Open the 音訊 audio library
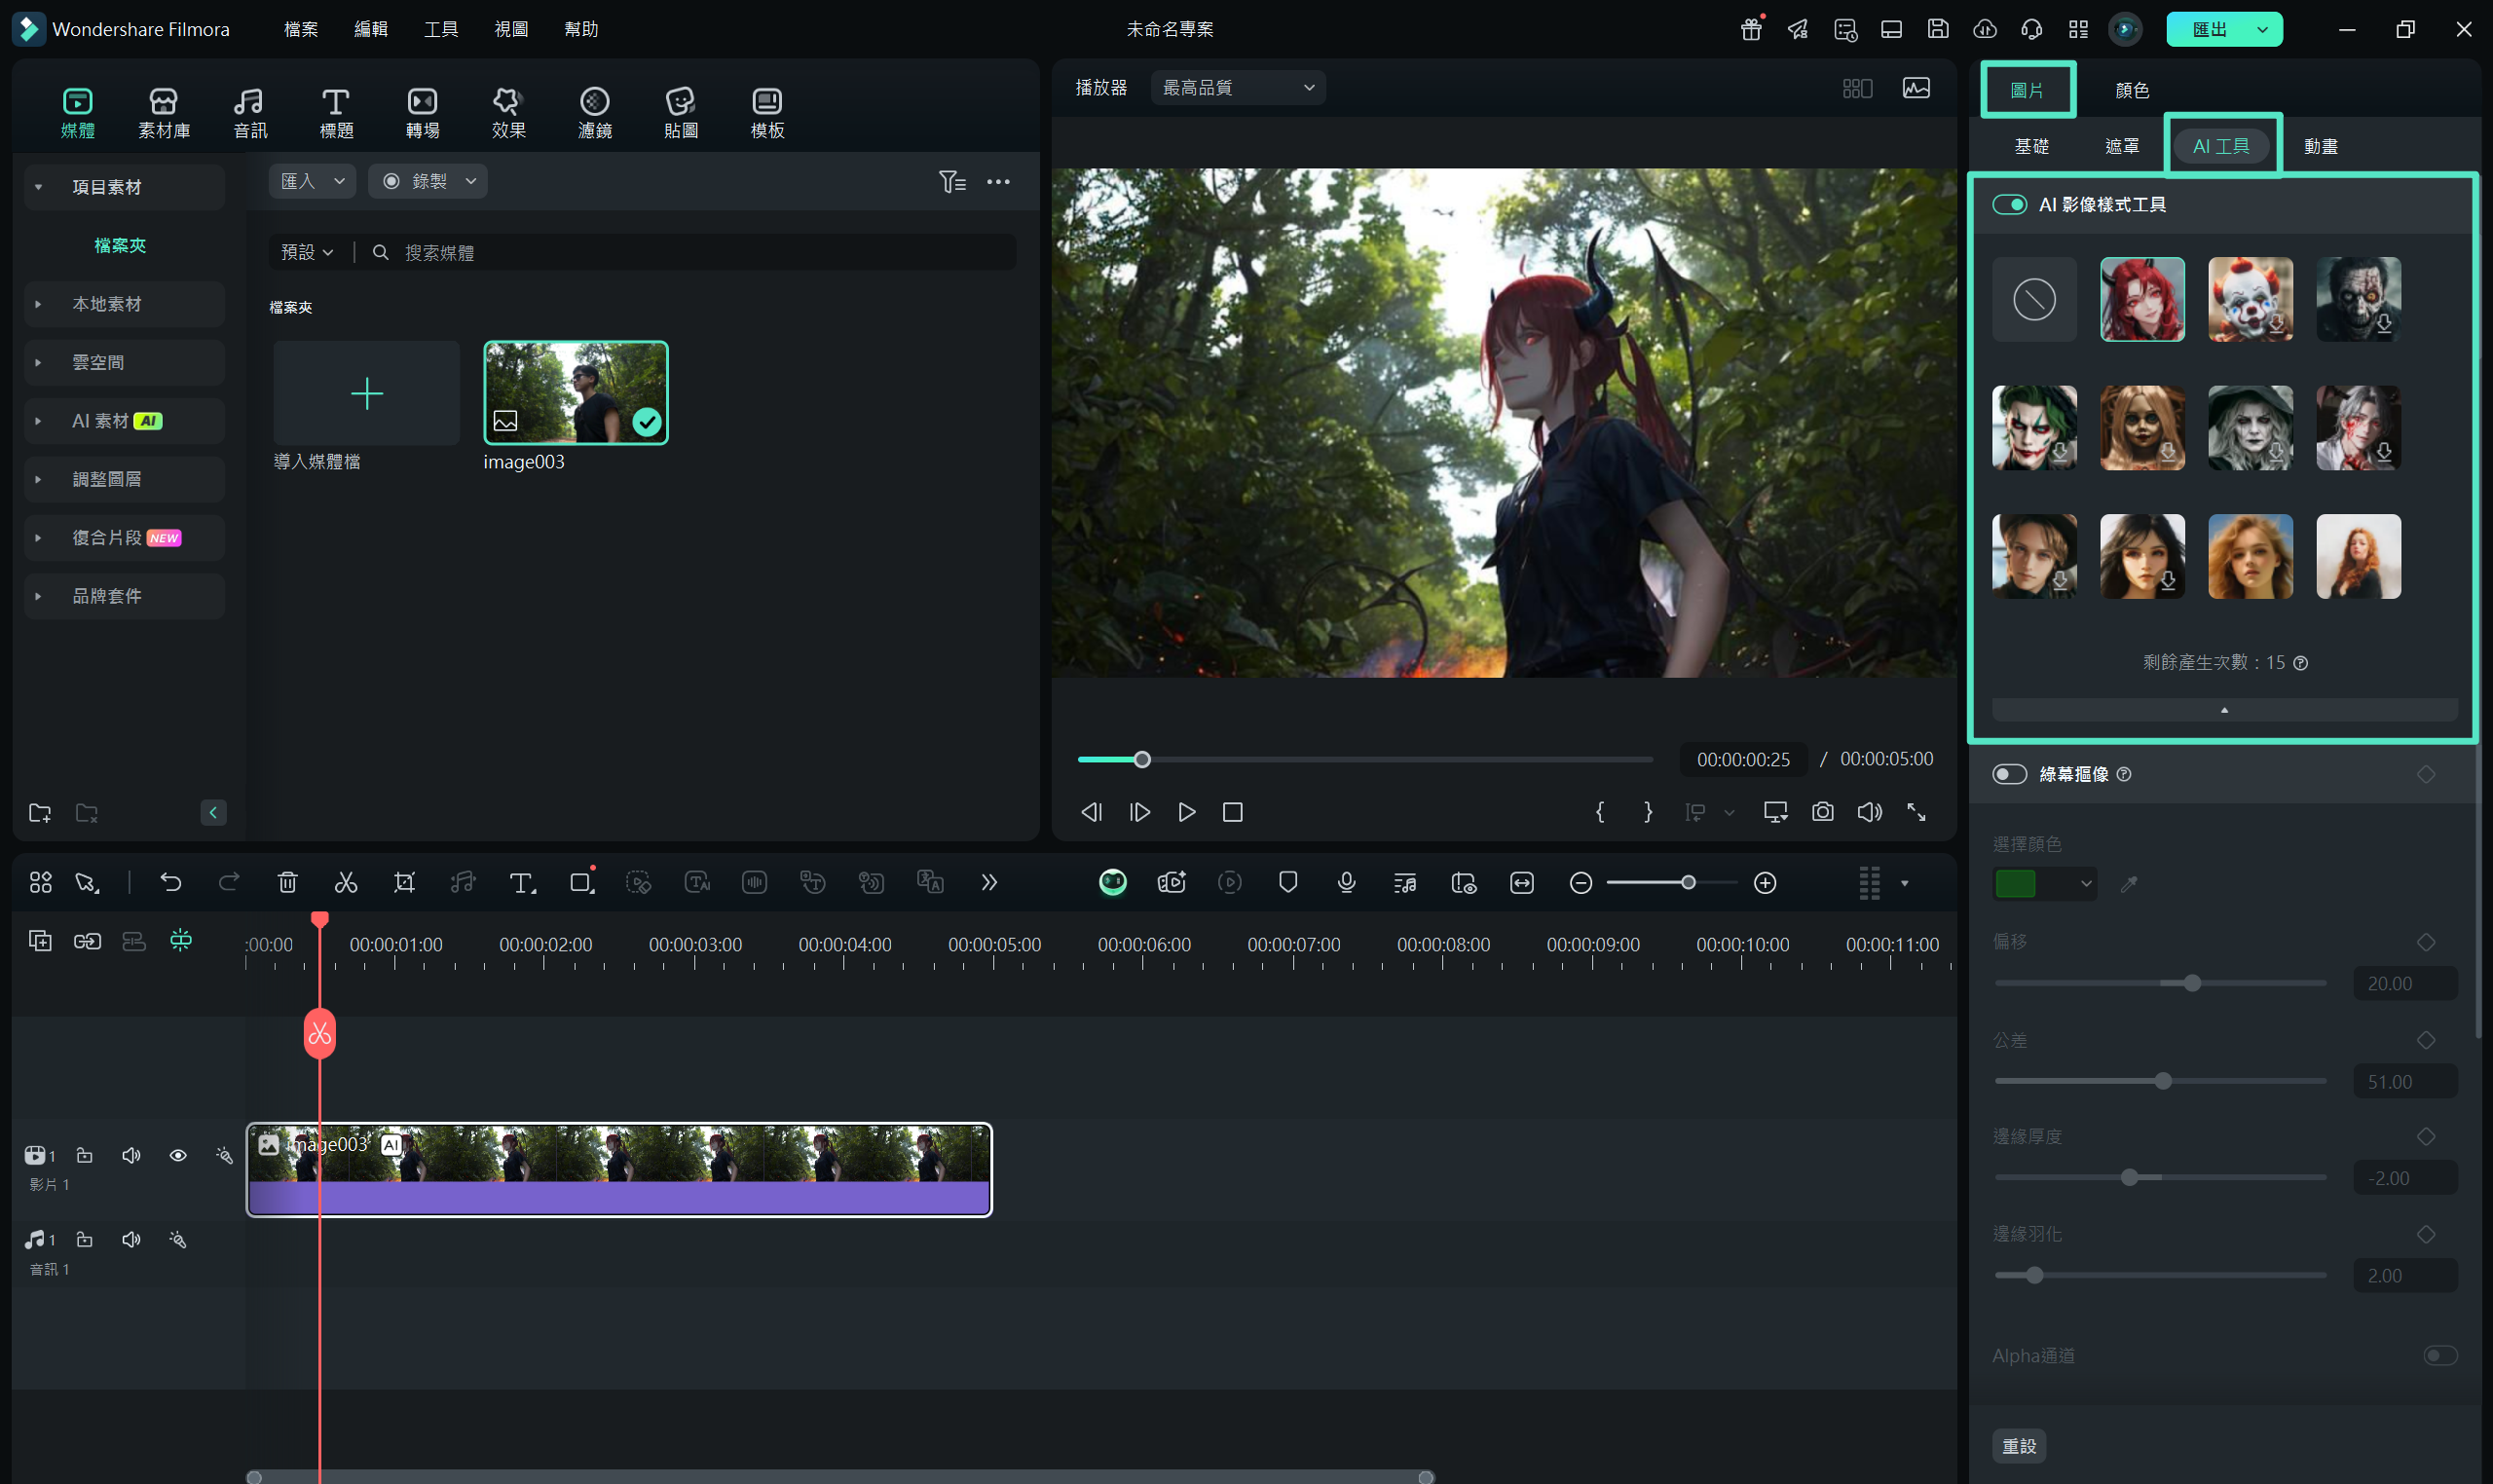The height and width of the screenshot is (1484, 2493). click(250, 112)
